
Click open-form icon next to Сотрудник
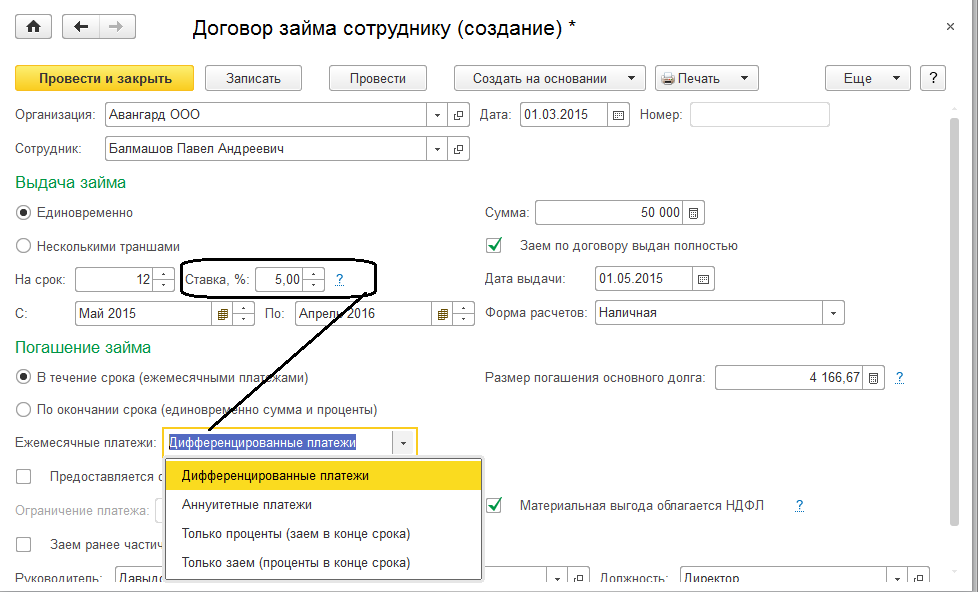click(460, 149)
